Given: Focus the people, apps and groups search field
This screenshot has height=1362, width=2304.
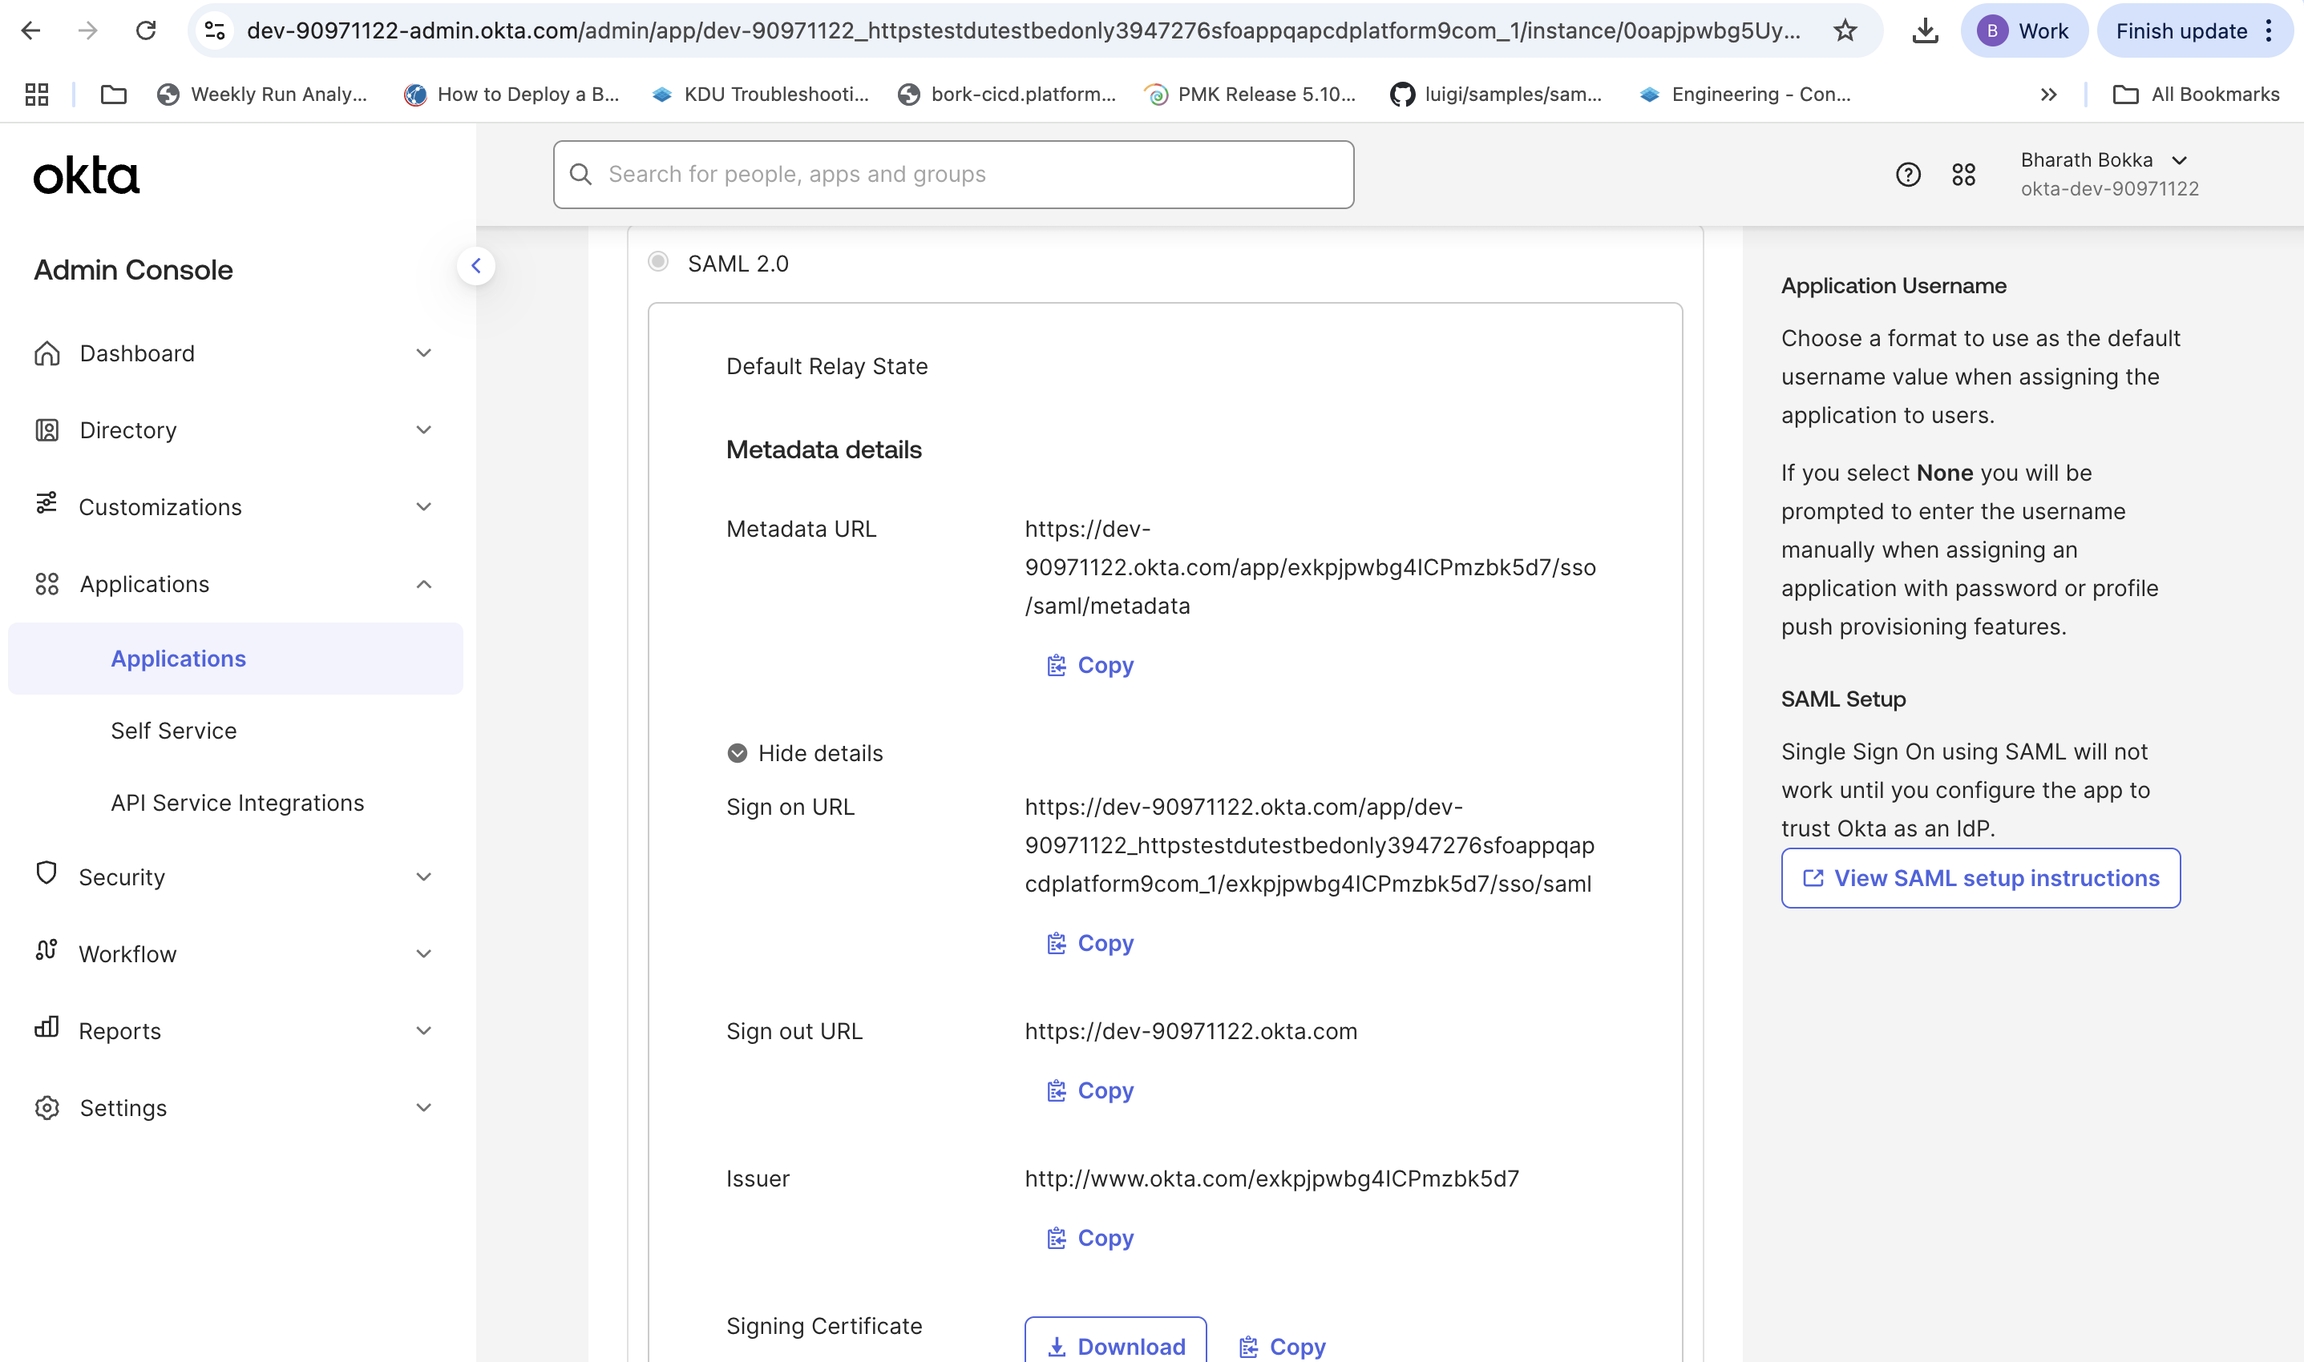Looking at the screenshot, I should [953, 175].
